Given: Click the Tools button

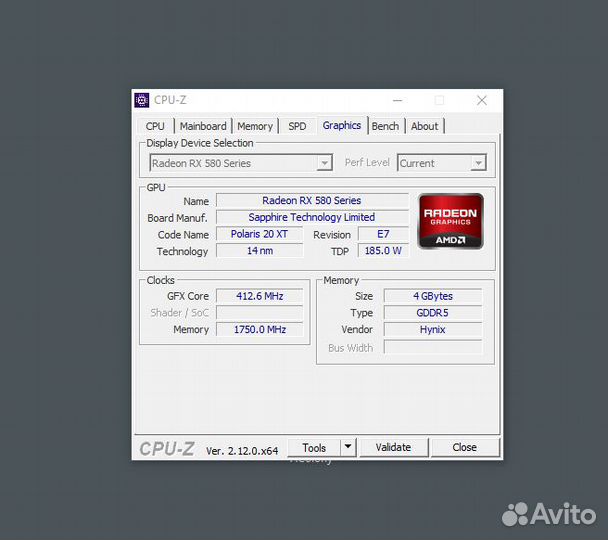Looking at the screenshot, I should tap(314, 448).
